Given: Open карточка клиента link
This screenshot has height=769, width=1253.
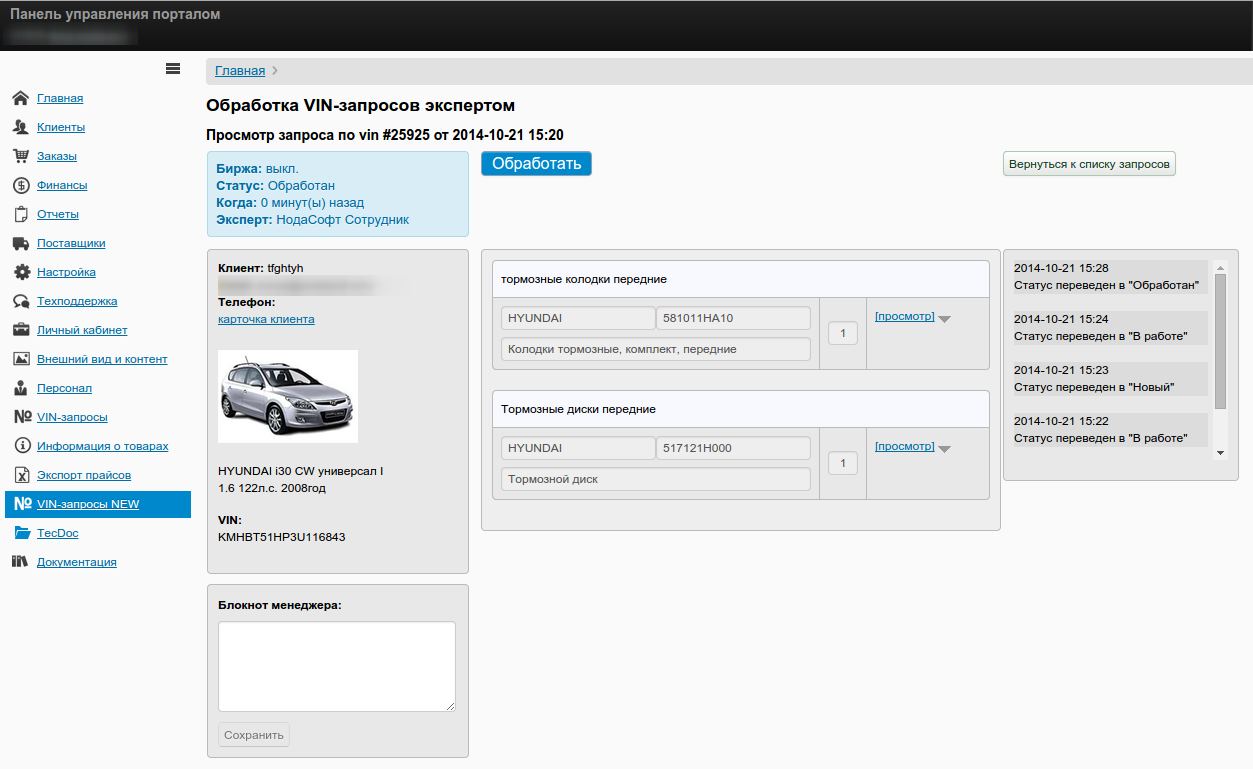Looking at the screenshot, I should pyautogui.click(x=266, y=319).
